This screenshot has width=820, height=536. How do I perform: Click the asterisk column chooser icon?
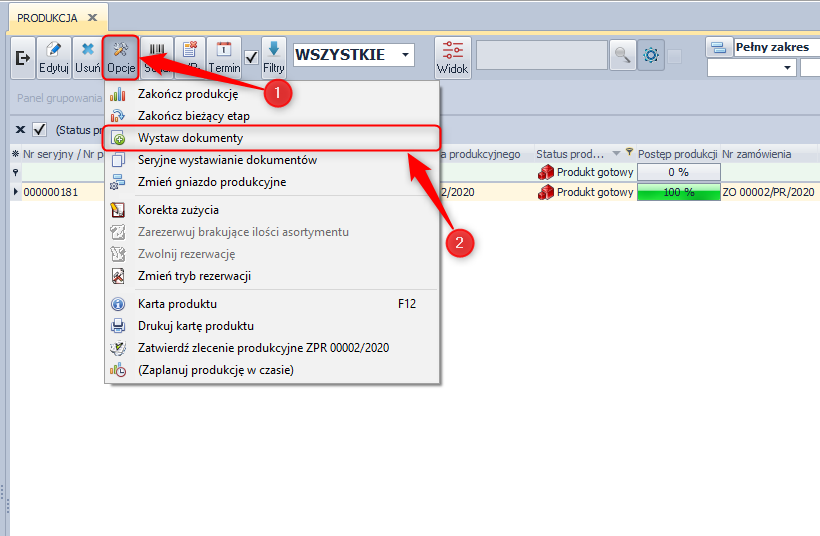[x=15, y=154]
